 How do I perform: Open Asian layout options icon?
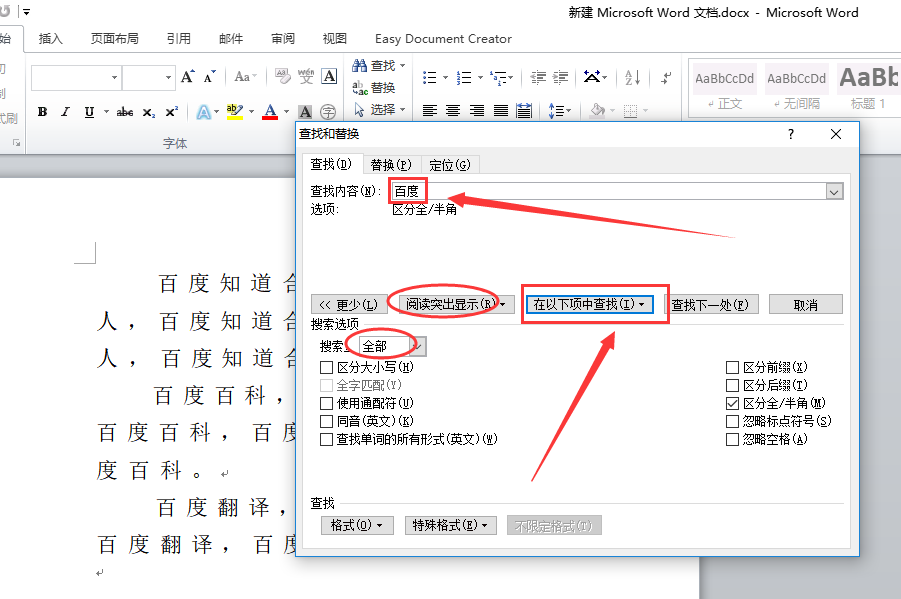[592, 76]
